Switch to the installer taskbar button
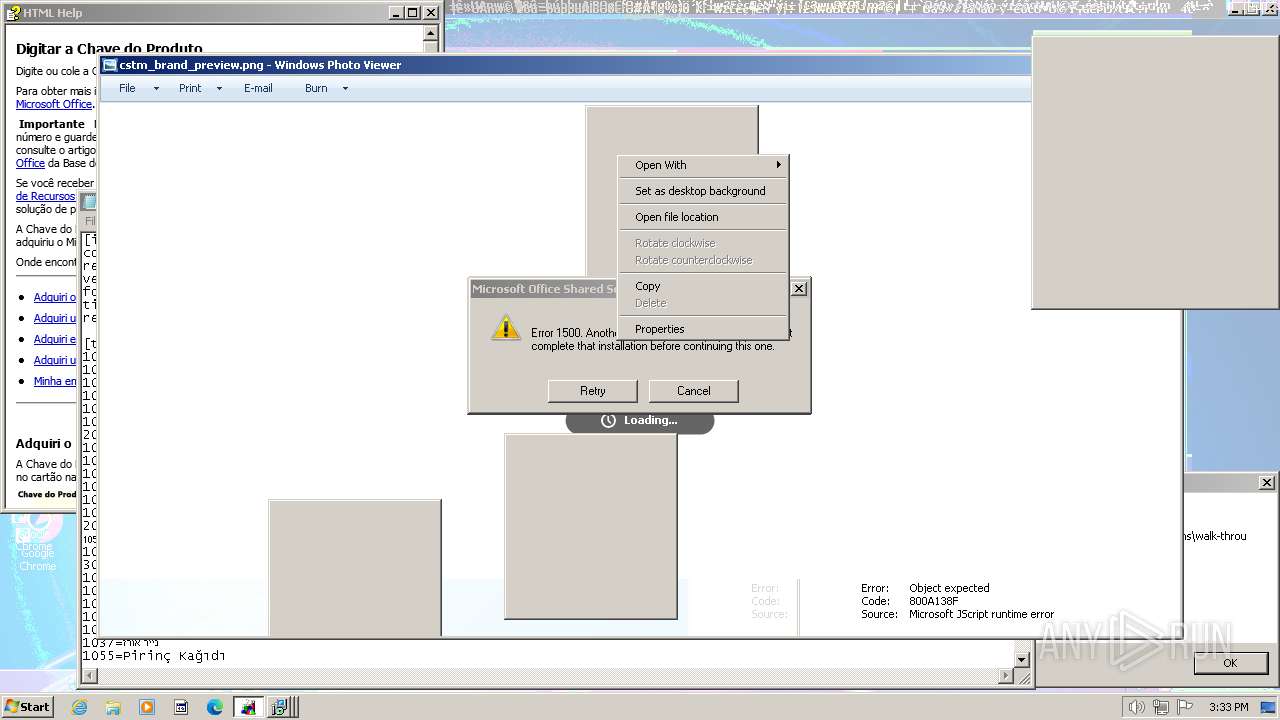Image resolution: width=1280 pixels, height=720 pixels. 280,707
